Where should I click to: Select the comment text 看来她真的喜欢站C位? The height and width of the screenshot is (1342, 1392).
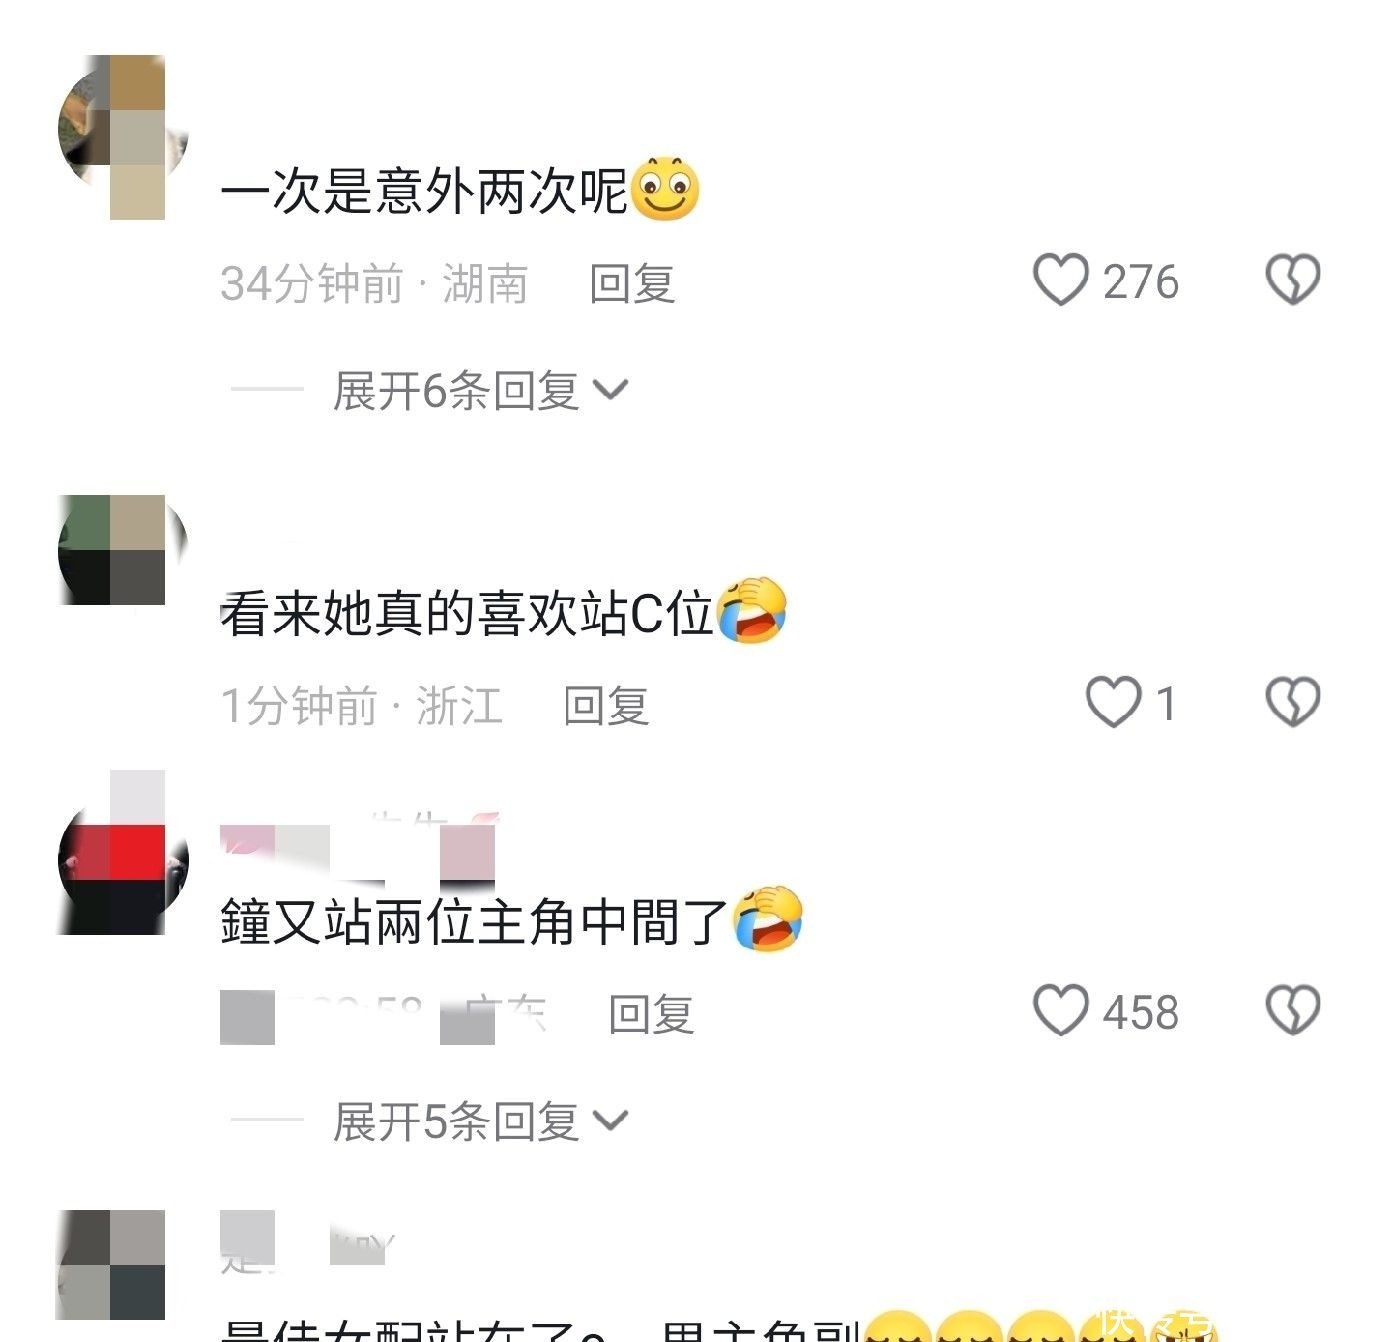(x=467, y=612)
